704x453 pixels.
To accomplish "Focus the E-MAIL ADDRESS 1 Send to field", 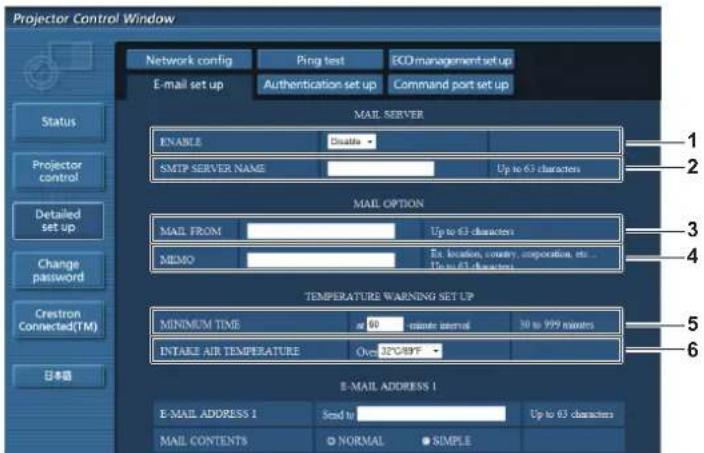I will coord(431,413).
